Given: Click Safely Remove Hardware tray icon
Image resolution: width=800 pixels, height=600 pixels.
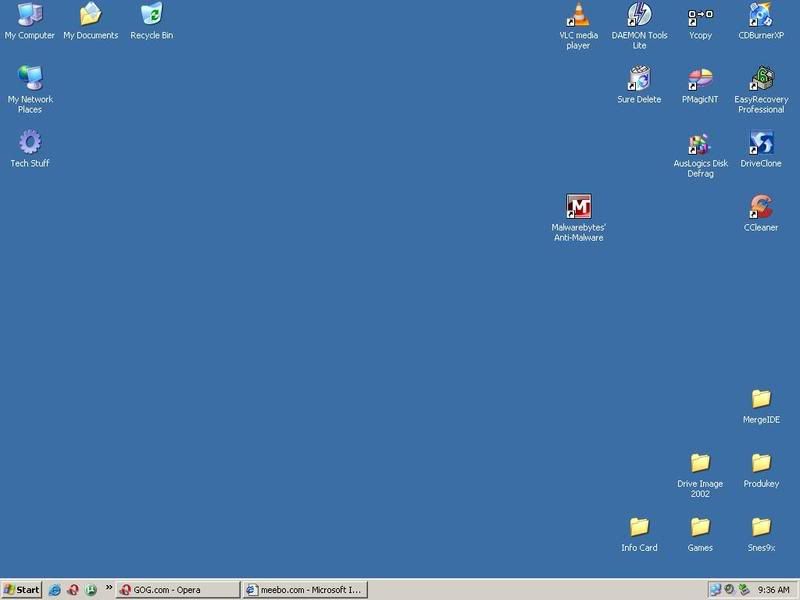Looking at the screenshot, I should coord(744,589).
